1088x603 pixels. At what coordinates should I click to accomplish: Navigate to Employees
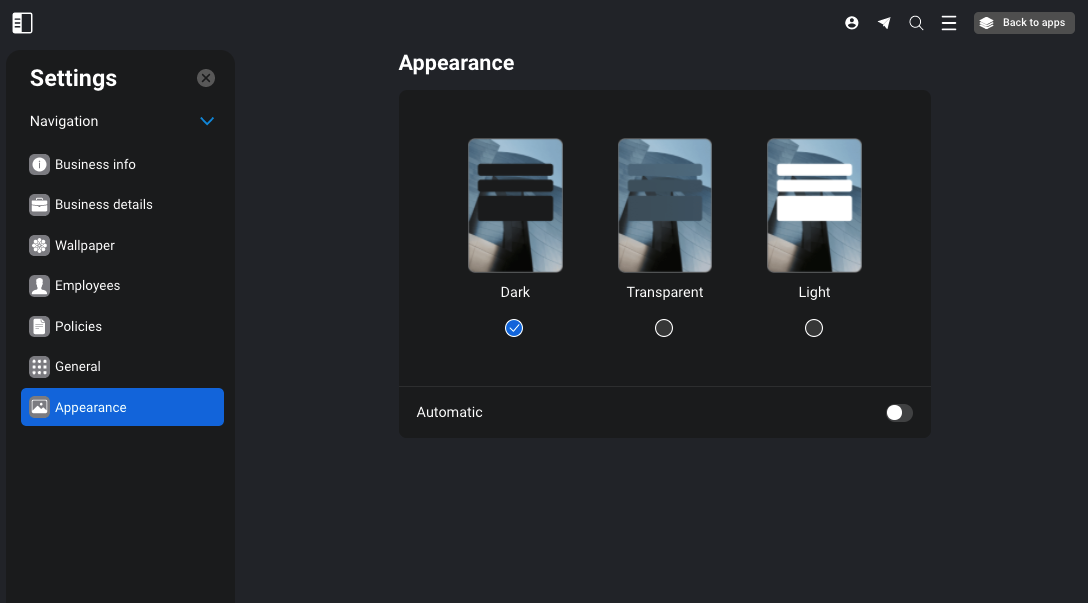(x=122, y=286)
